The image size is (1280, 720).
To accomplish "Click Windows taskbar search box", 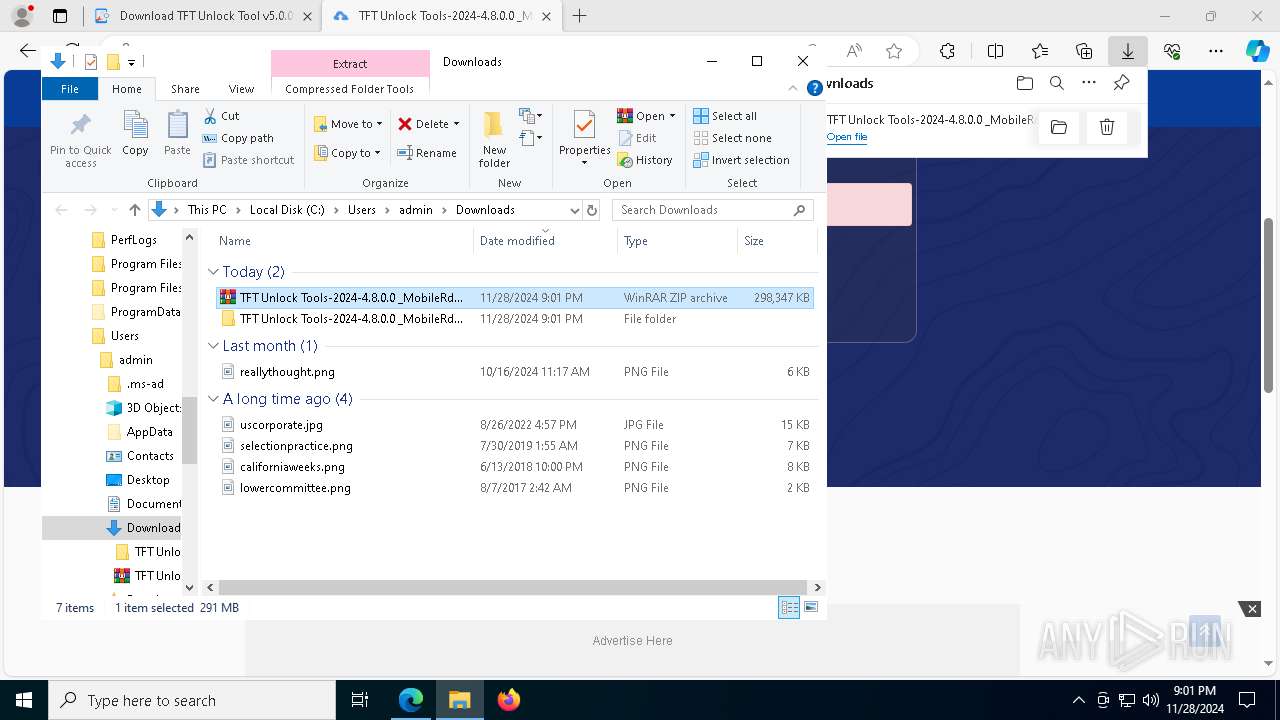I will pos(192,700).
